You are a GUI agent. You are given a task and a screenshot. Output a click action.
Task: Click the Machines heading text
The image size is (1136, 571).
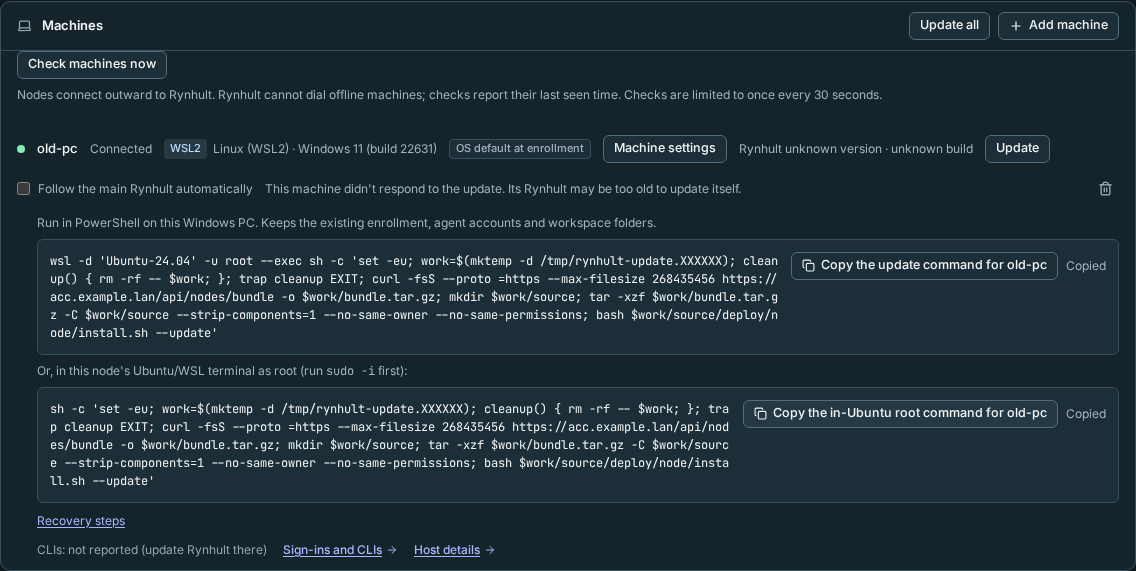(72, 25)
